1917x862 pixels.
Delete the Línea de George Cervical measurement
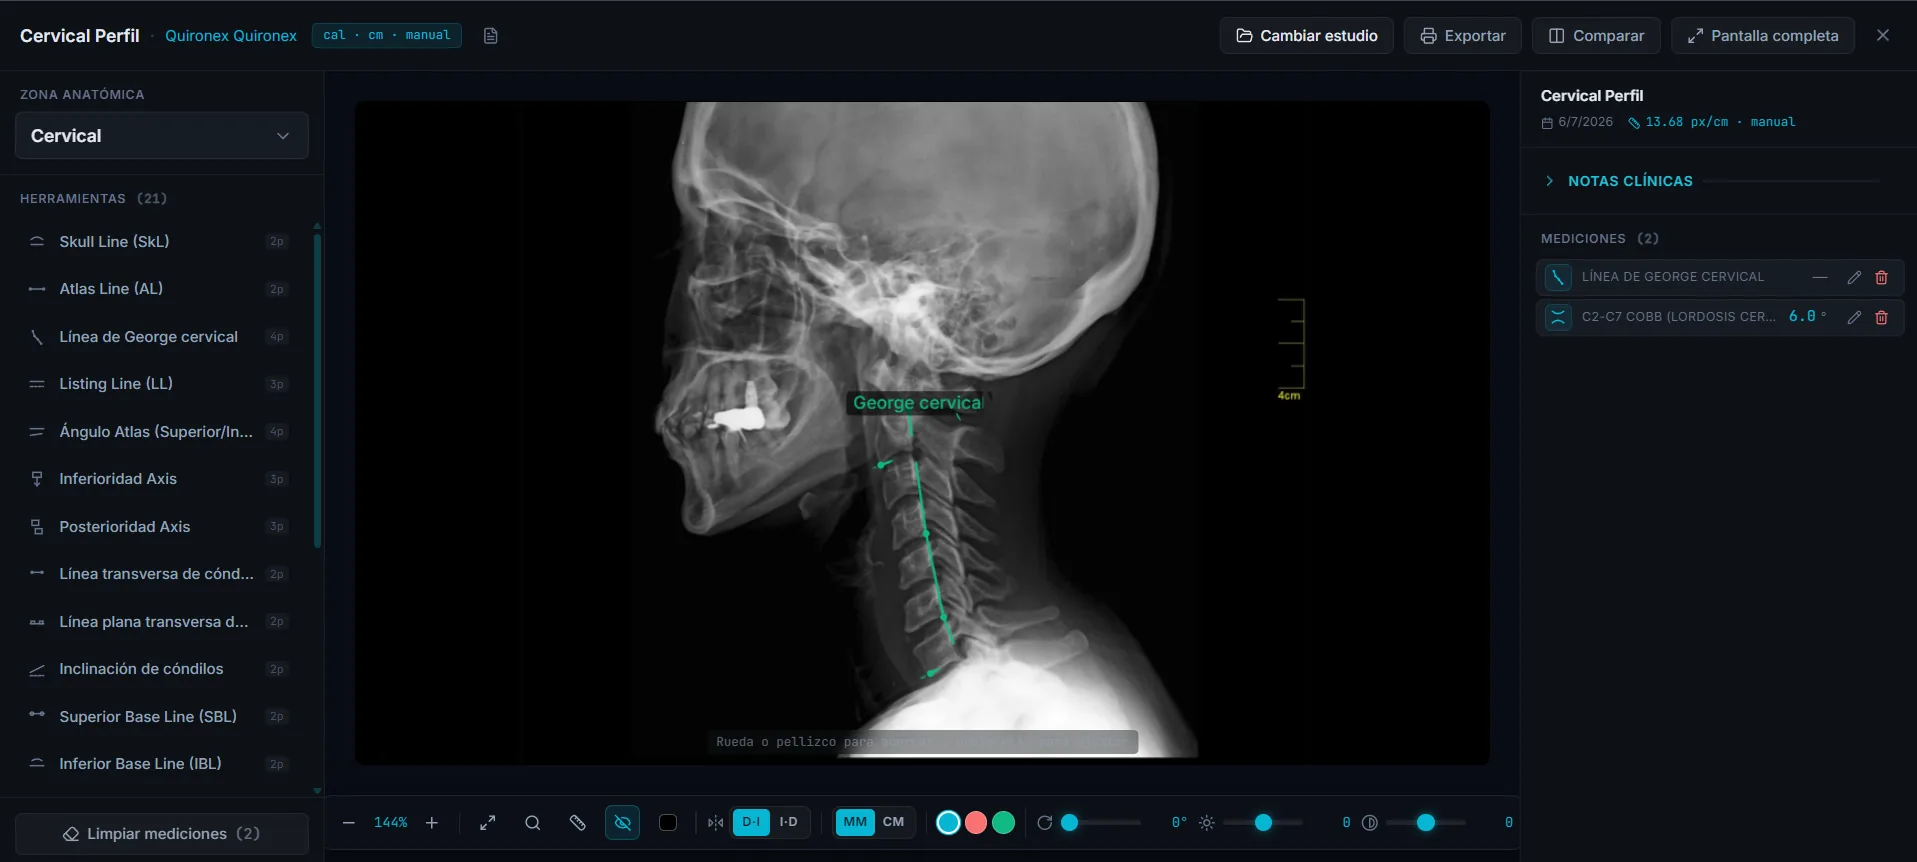click(x=1881, y=277)
